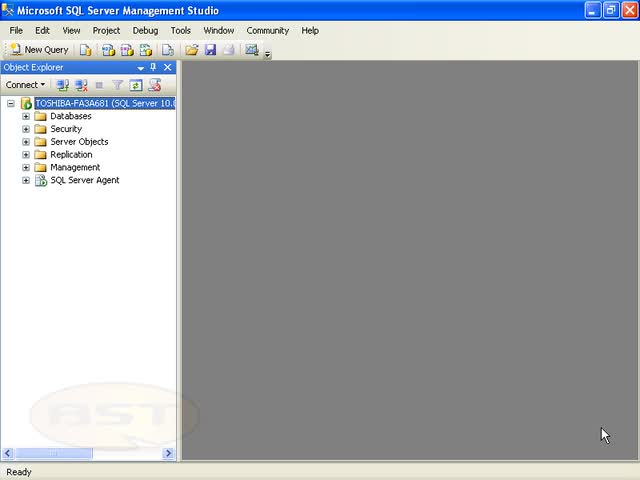Click the server instance icon
The image size is (640, 480).
coord(26,103)
